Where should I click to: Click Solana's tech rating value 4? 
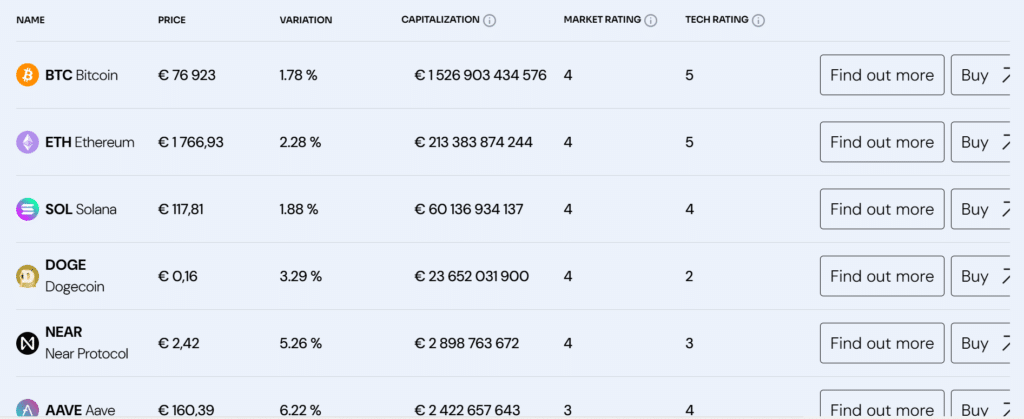pos(689,210)
